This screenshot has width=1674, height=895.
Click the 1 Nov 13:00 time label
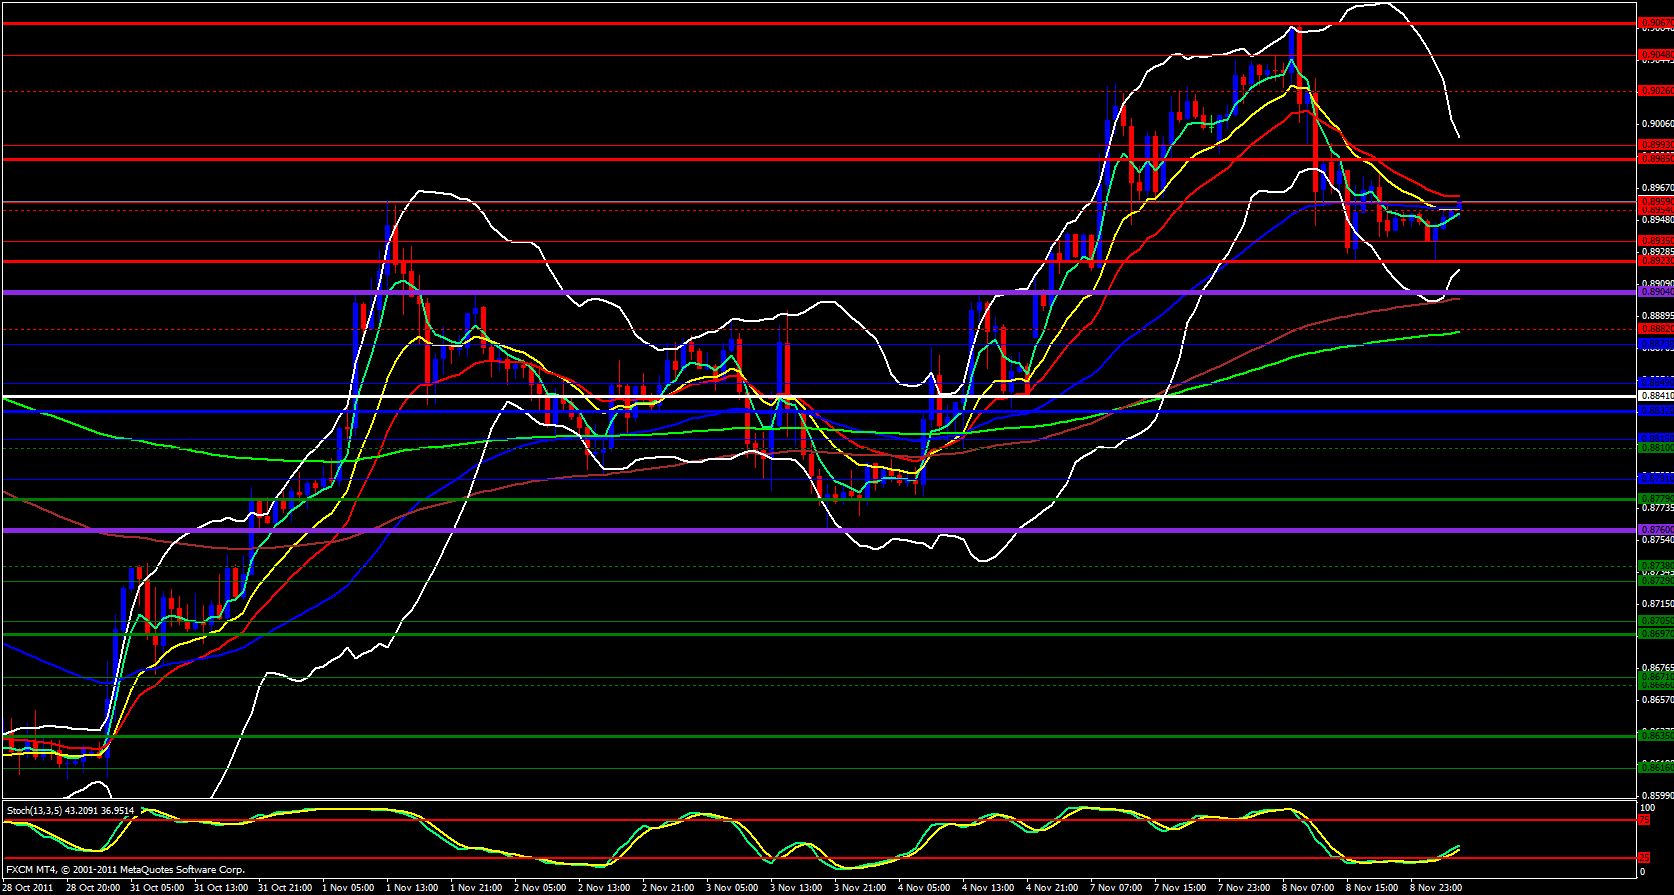tap(413, 888)
